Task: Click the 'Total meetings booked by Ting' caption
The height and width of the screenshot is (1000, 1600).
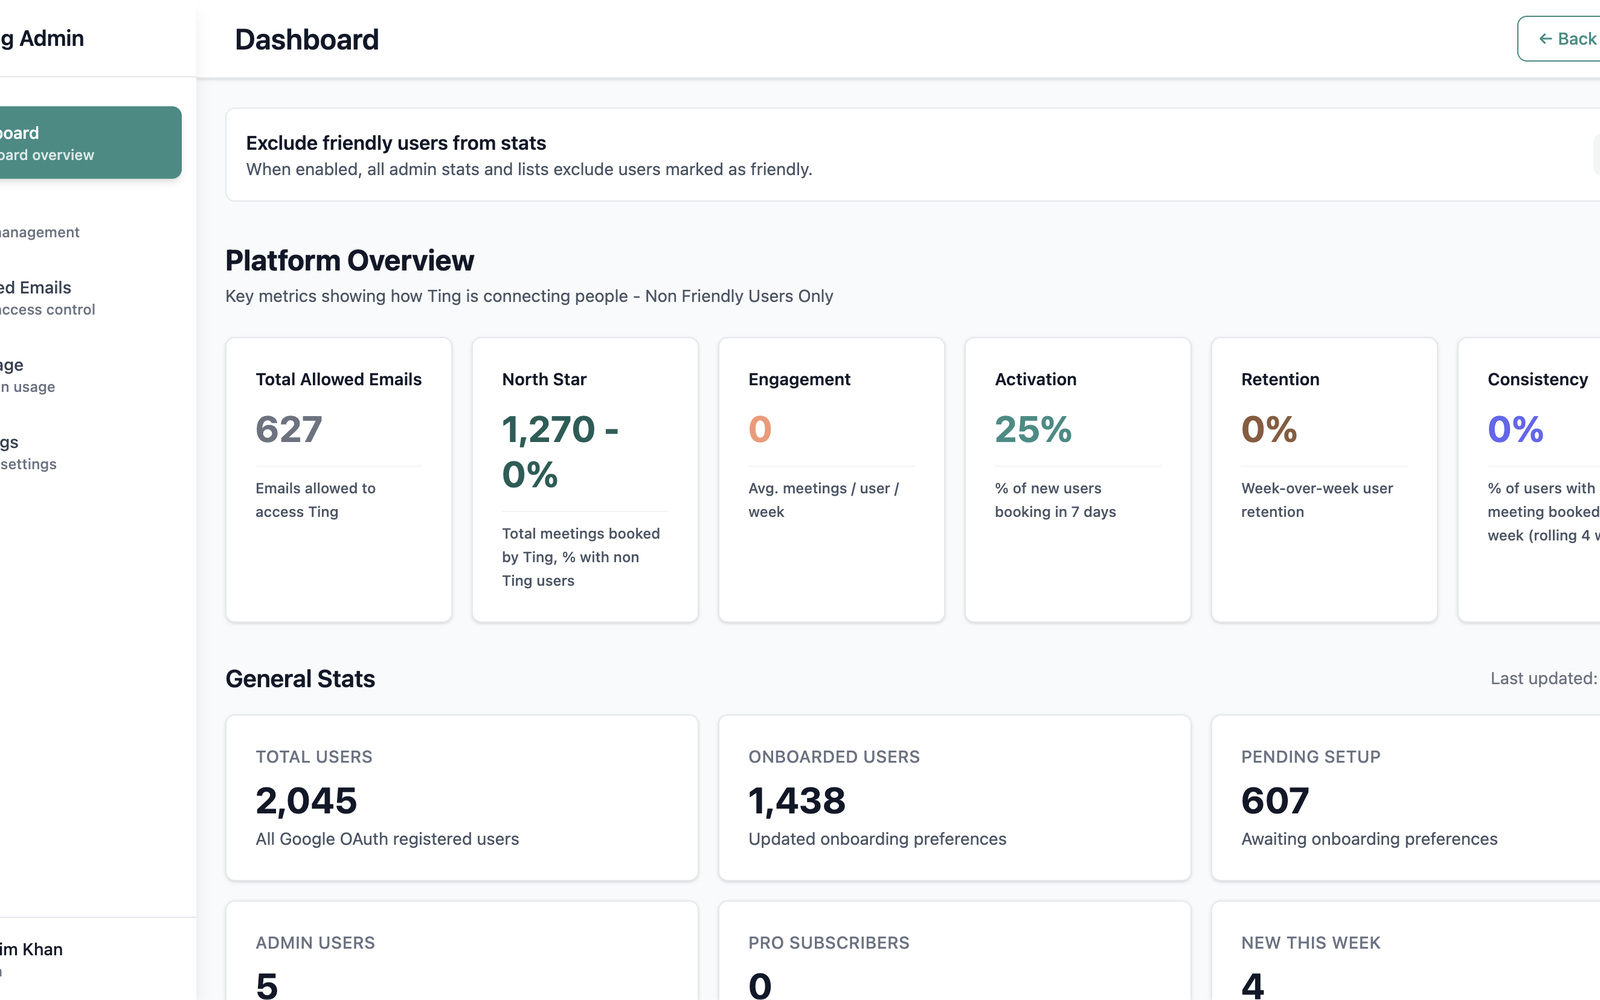Action: click(581, 557)
